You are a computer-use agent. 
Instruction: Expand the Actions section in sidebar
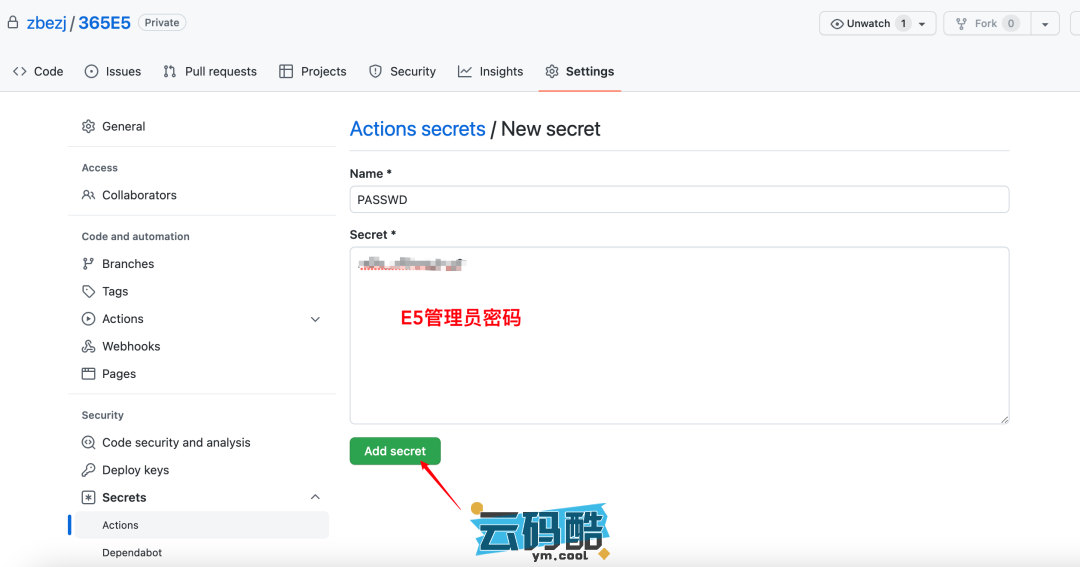click(315, 319)
